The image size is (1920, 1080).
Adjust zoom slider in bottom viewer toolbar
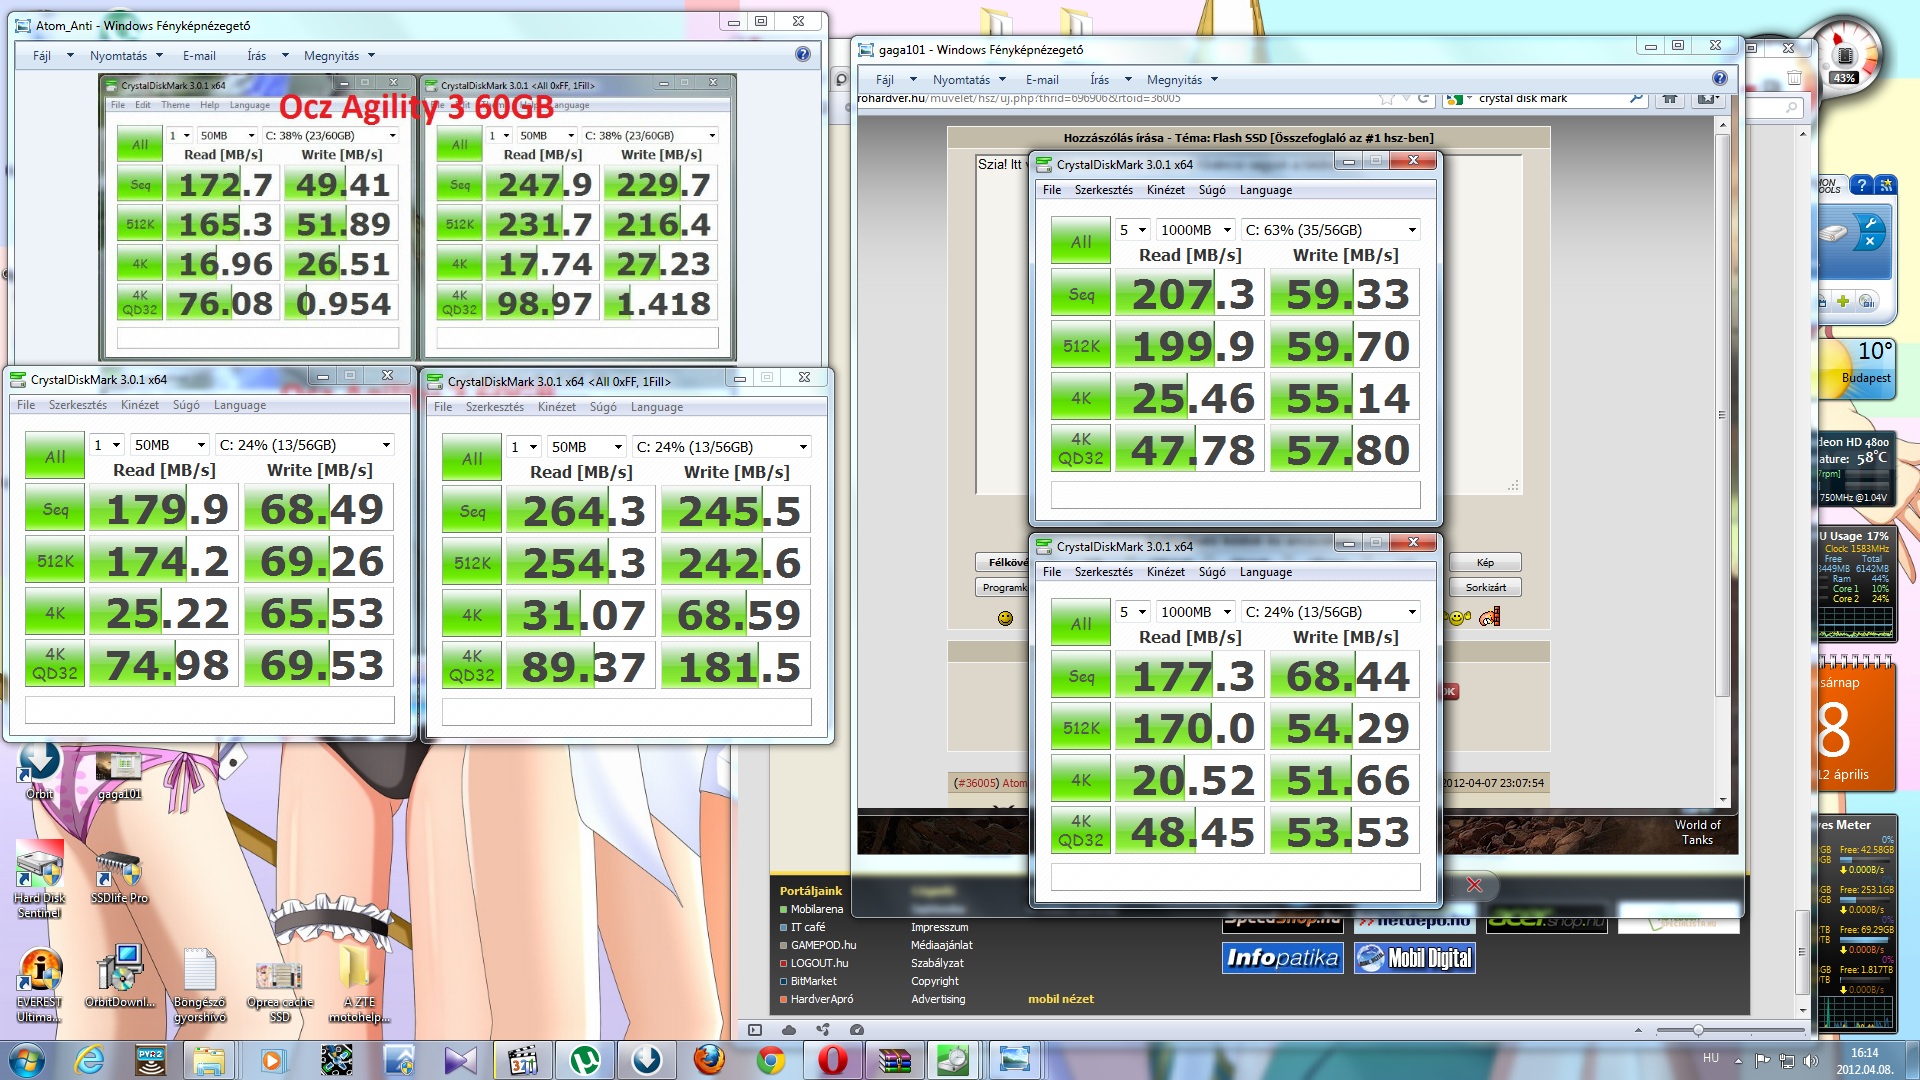click(x=1697, y=1030)
